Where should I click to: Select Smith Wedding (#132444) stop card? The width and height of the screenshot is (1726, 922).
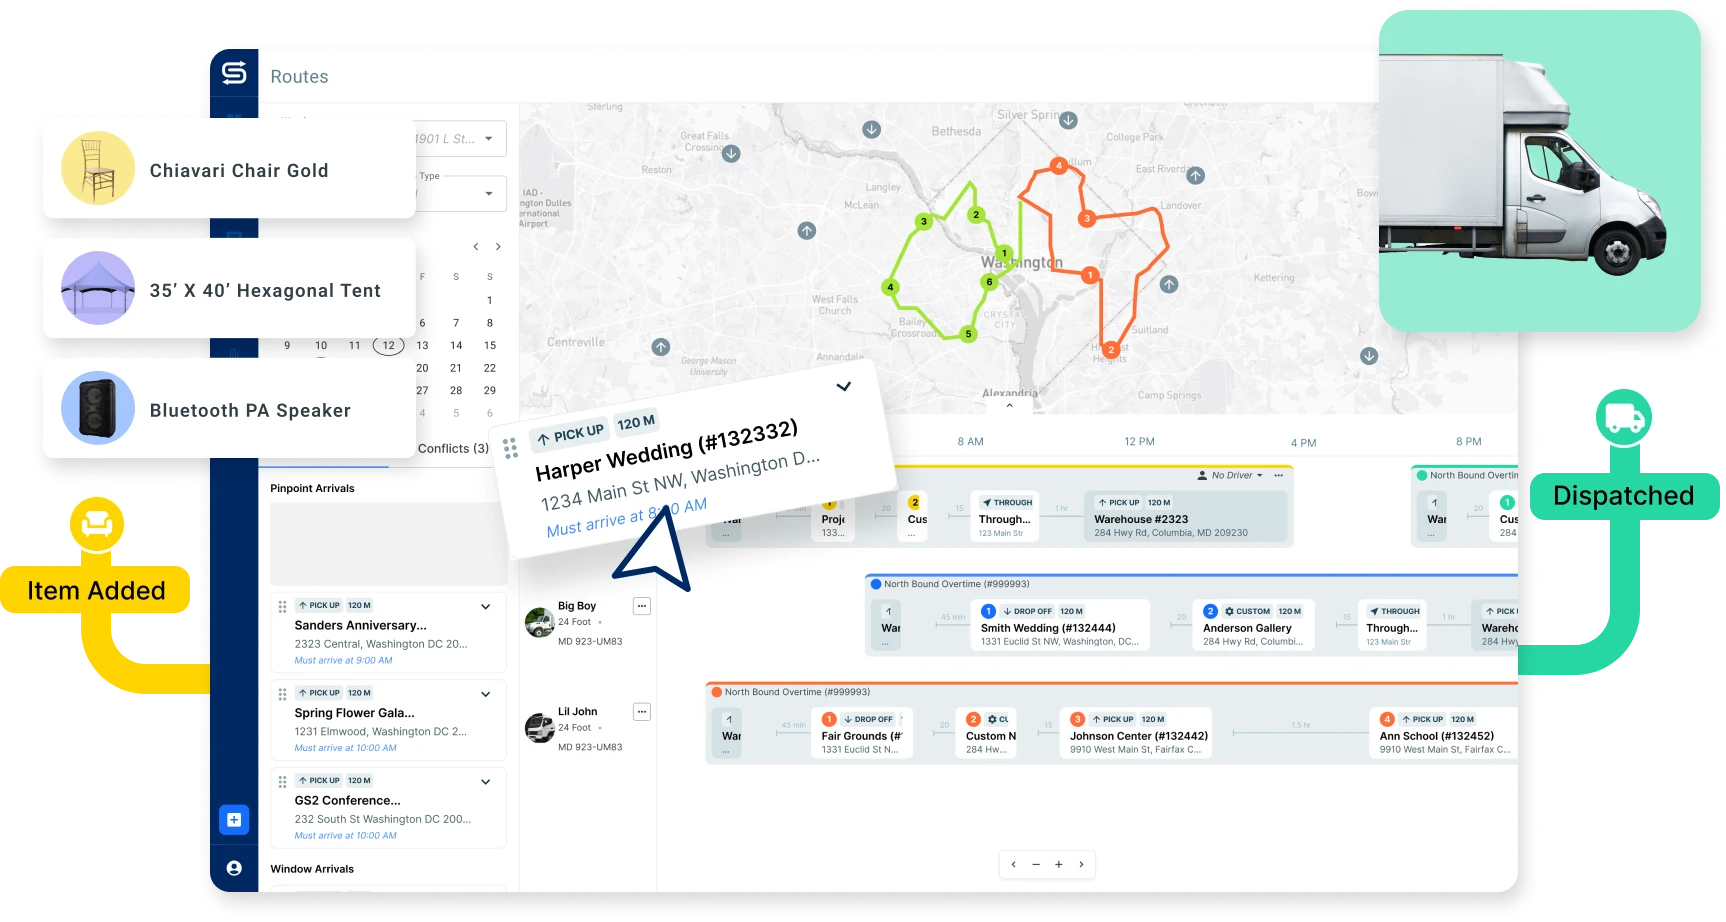[x=1059, y=627]
